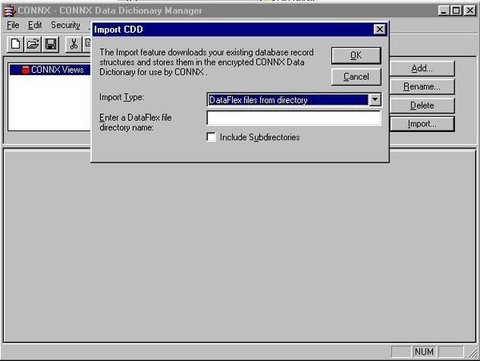The image size is (480, 361).
Task: Enable the Include Subdirectories checkbox
Action: coord(211,137)
